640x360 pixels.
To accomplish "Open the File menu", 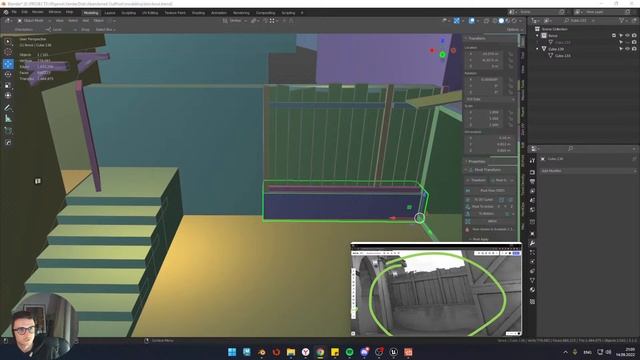I will tap(14, 12).
